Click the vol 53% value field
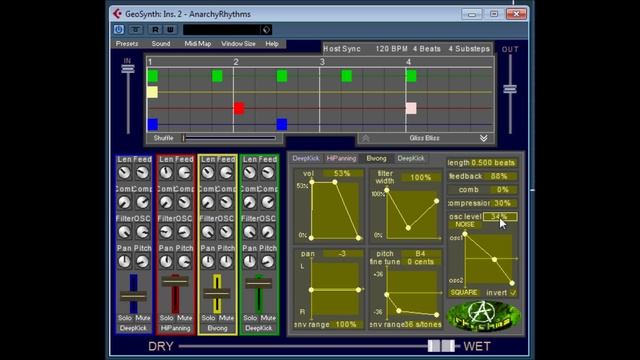This screenshot has height=360, width=640. (342, 173)
